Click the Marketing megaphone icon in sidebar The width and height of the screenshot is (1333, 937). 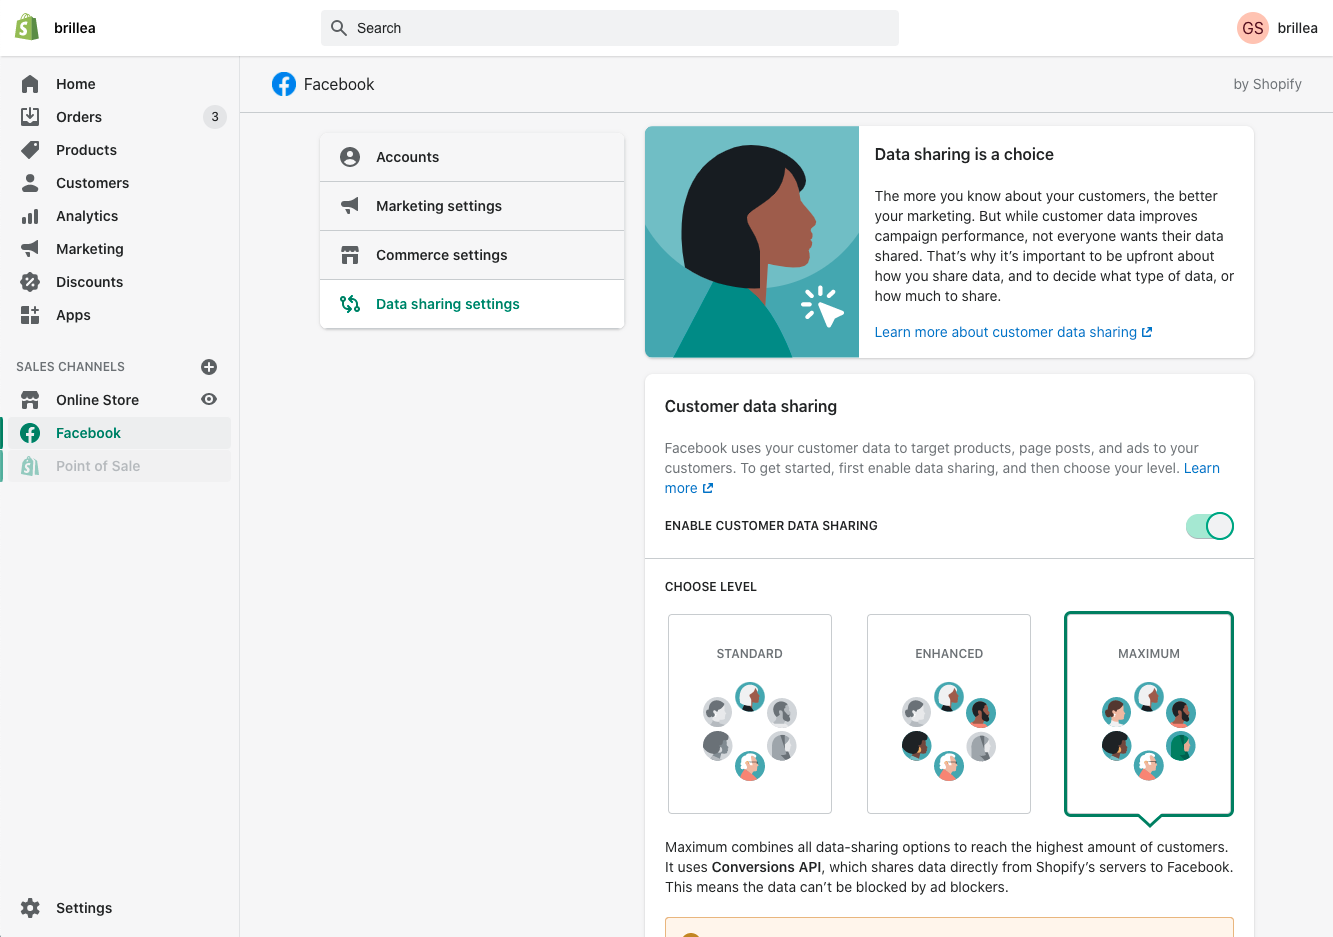coord(30,249)
